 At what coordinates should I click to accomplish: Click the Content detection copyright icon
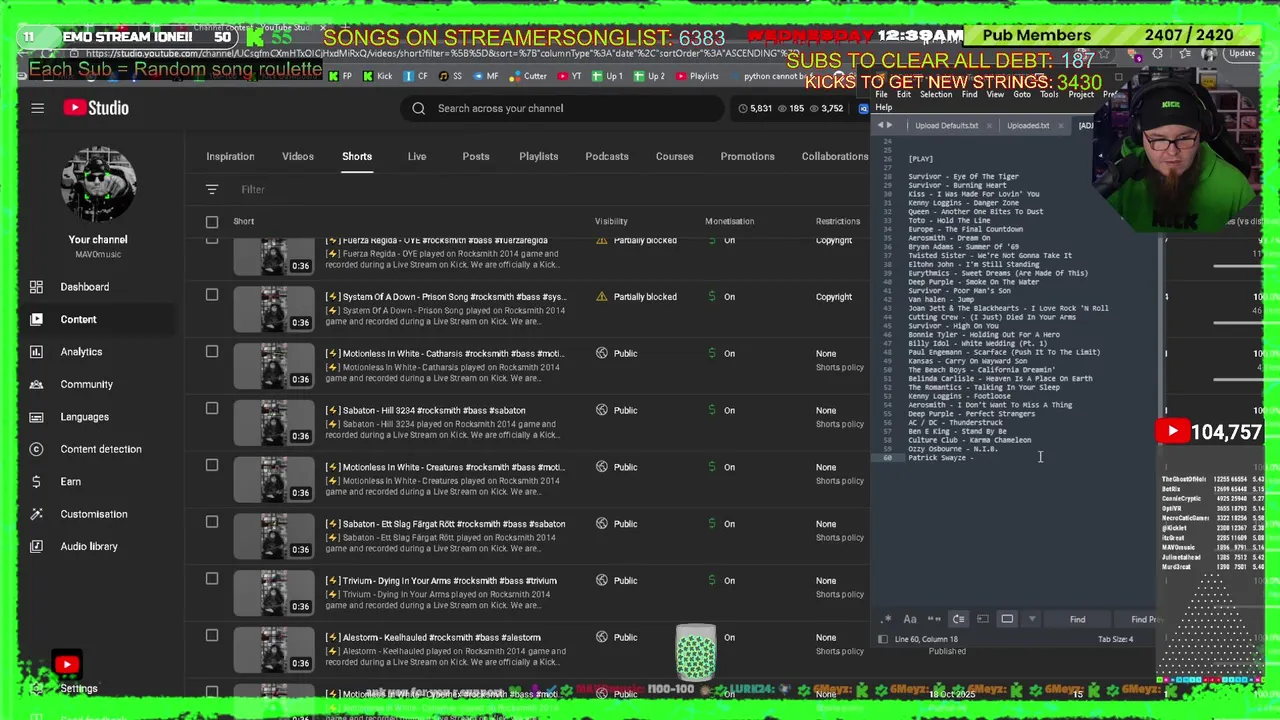click(x=36, y=449)
